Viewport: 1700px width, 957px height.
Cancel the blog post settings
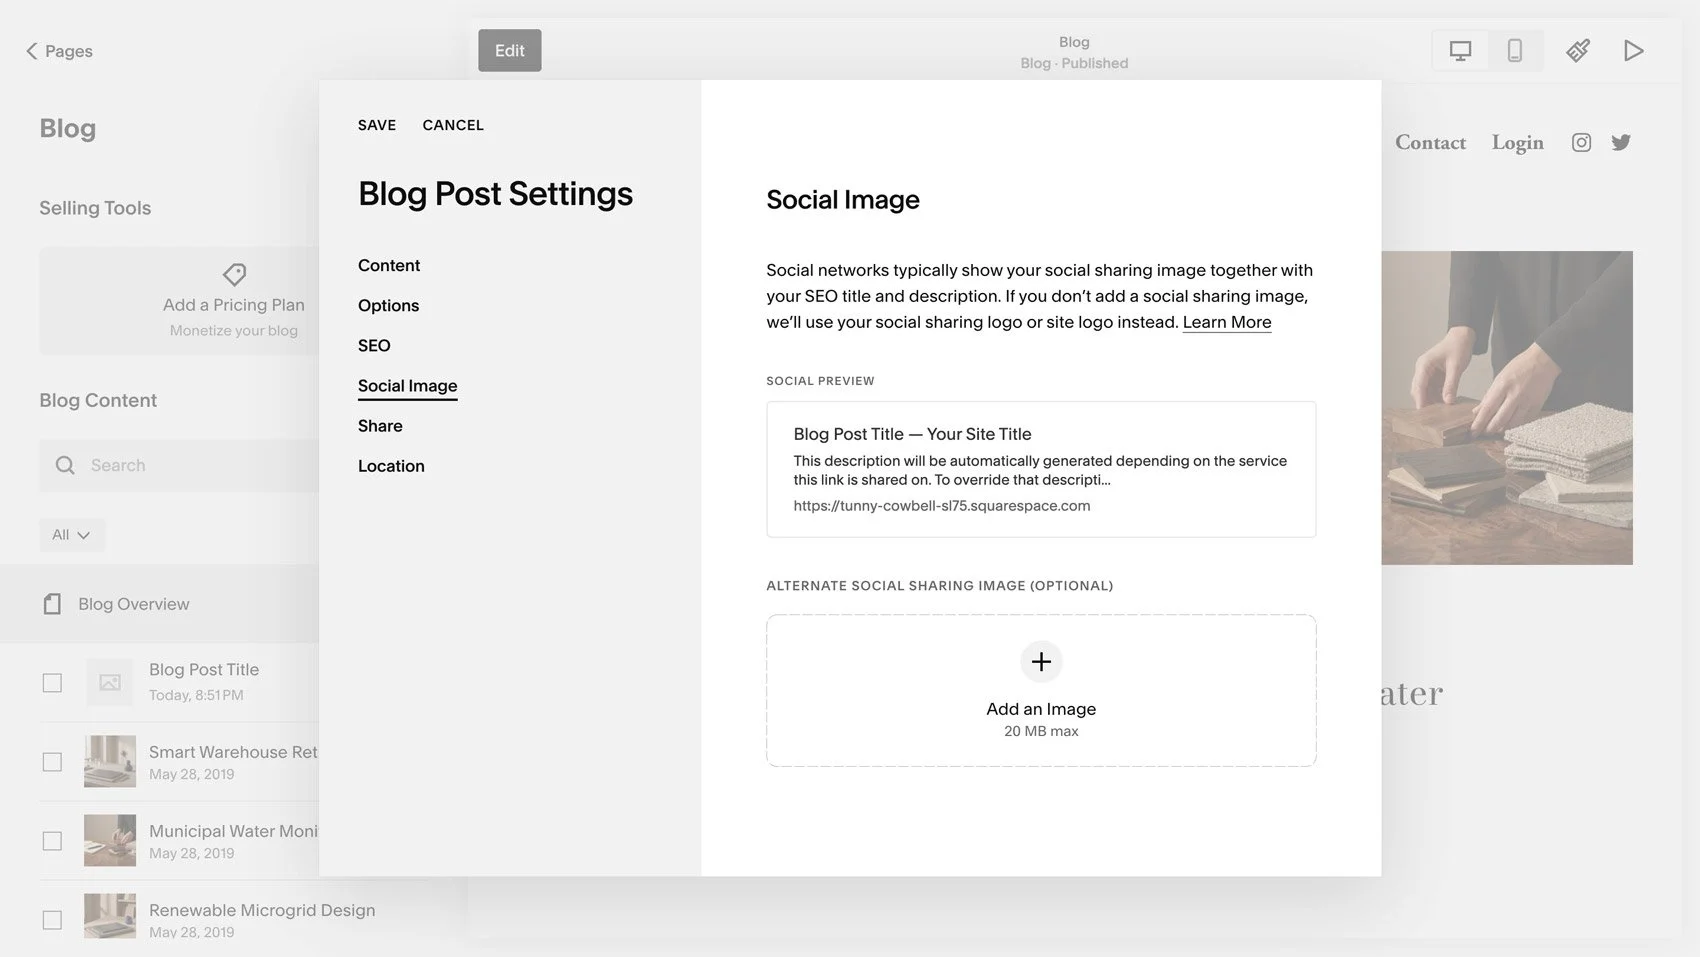[453, 125]
